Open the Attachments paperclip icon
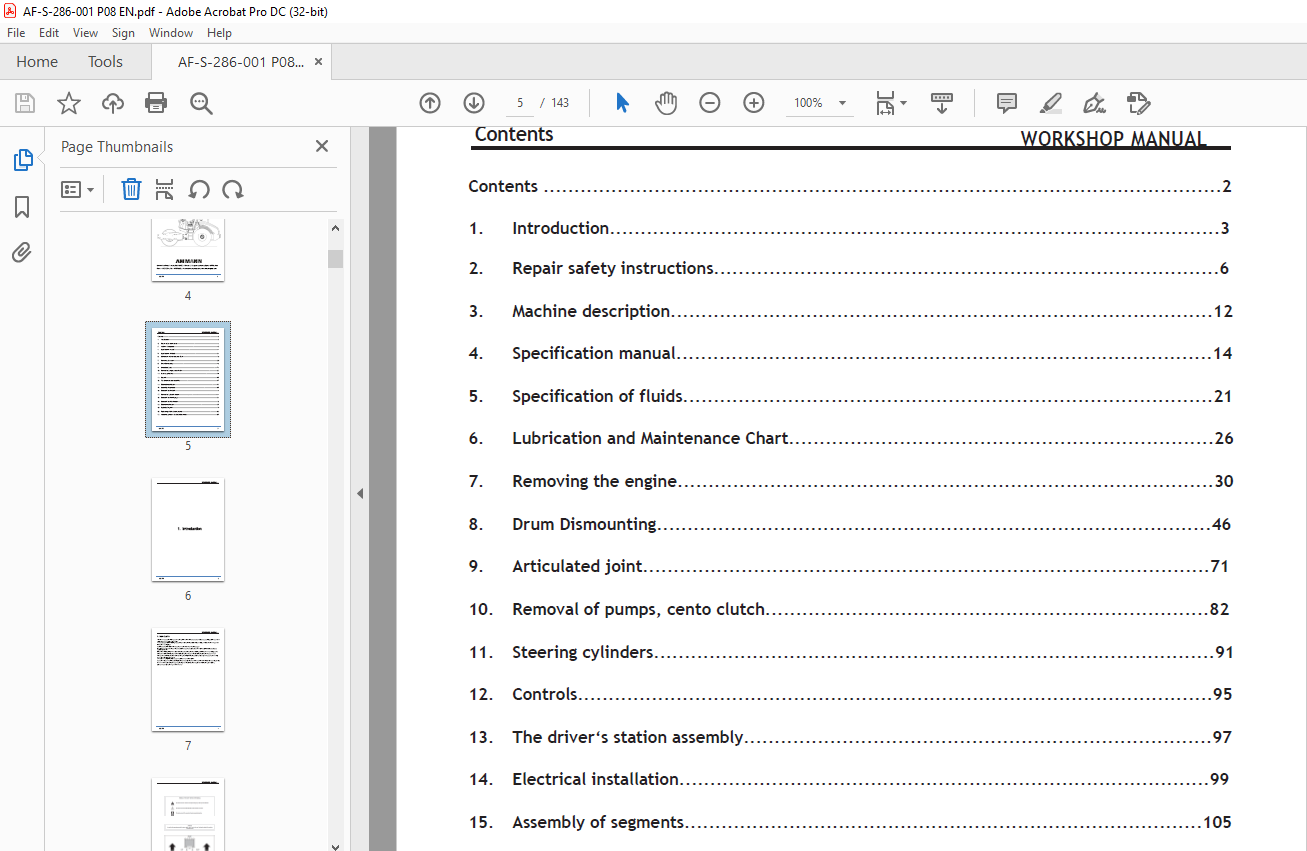The image size is (1307, 851). point(22,253)
